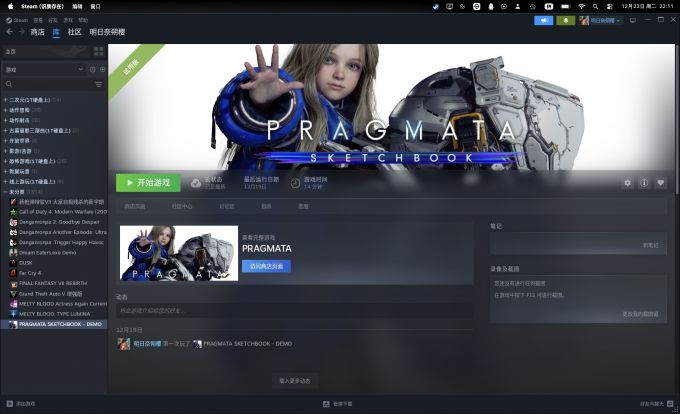Go to the 商店 store tab
The height and width of the screenshot is (414, 680).
[x=37, y=32]
